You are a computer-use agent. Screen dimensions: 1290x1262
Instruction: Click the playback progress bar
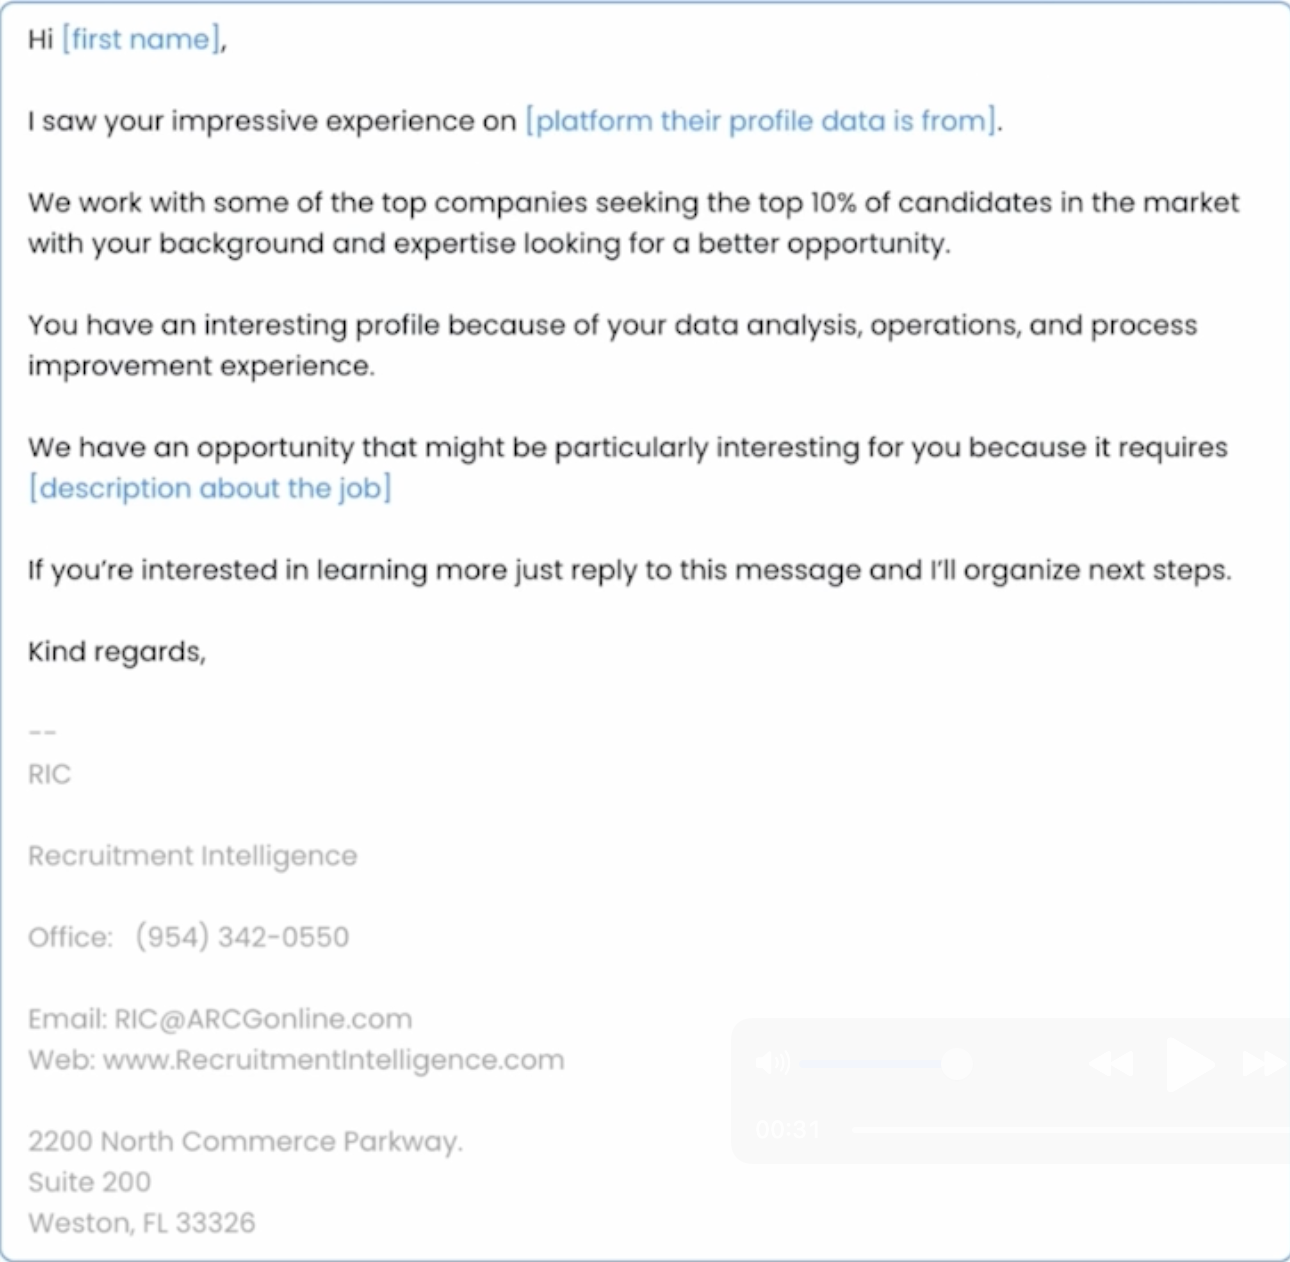coord(1070,1130)
